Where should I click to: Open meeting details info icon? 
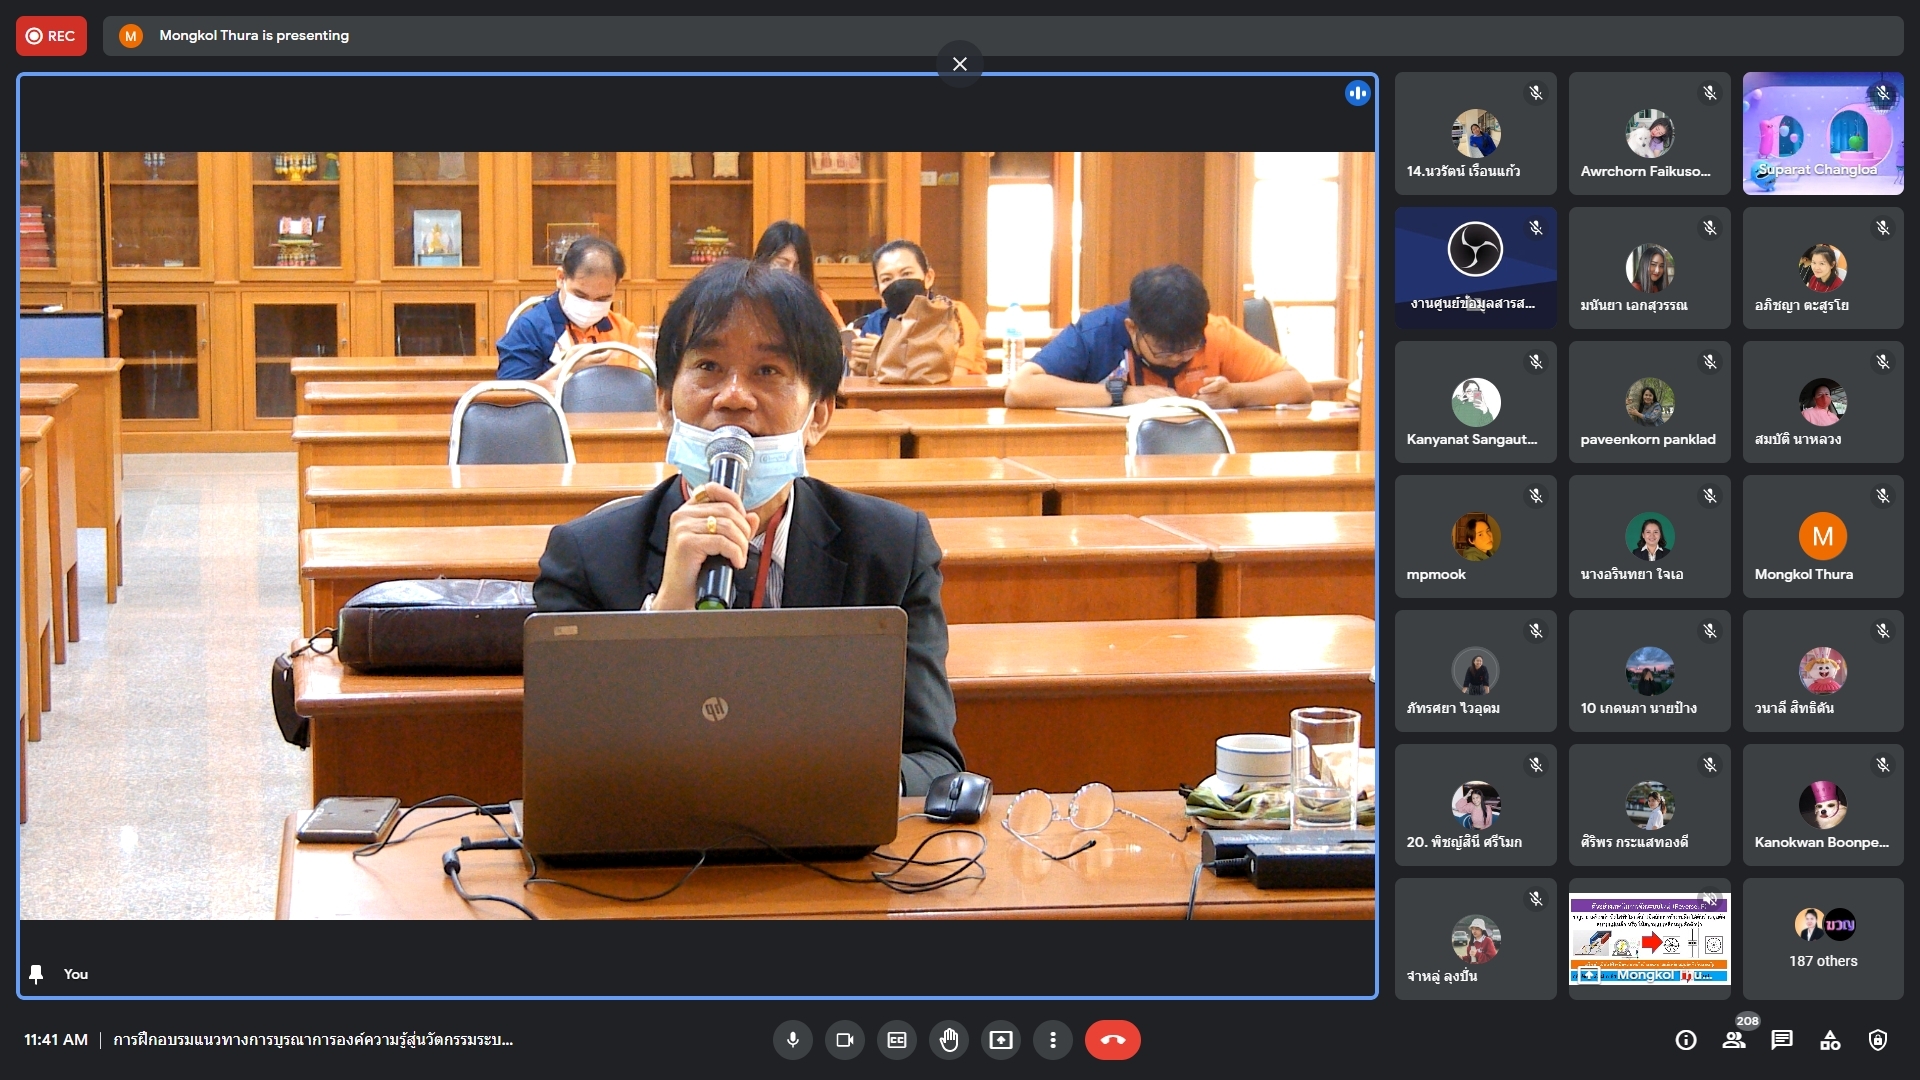pyautogui.click(x=1686, y=1040)
